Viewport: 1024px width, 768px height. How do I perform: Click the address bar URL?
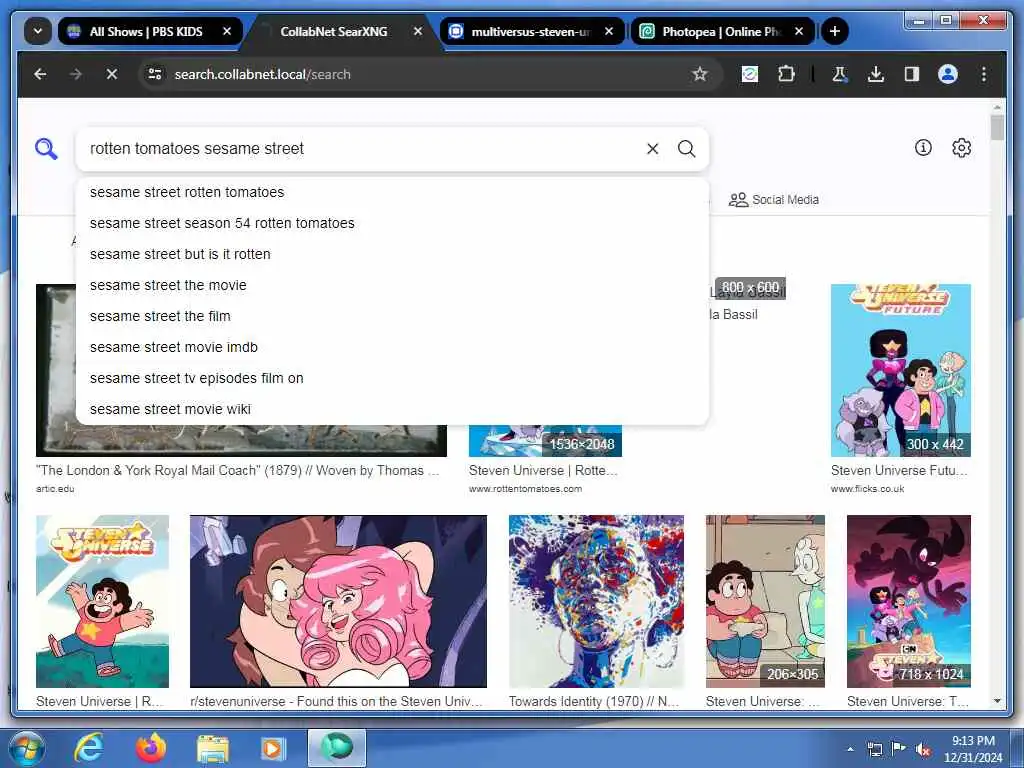263,74
